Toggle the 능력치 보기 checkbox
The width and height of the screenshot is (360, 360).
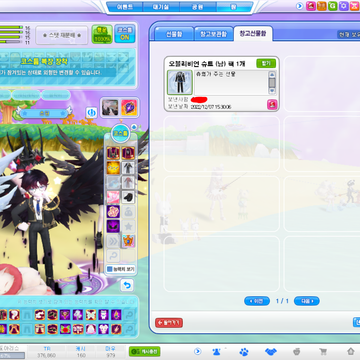[x=109, y=268]
